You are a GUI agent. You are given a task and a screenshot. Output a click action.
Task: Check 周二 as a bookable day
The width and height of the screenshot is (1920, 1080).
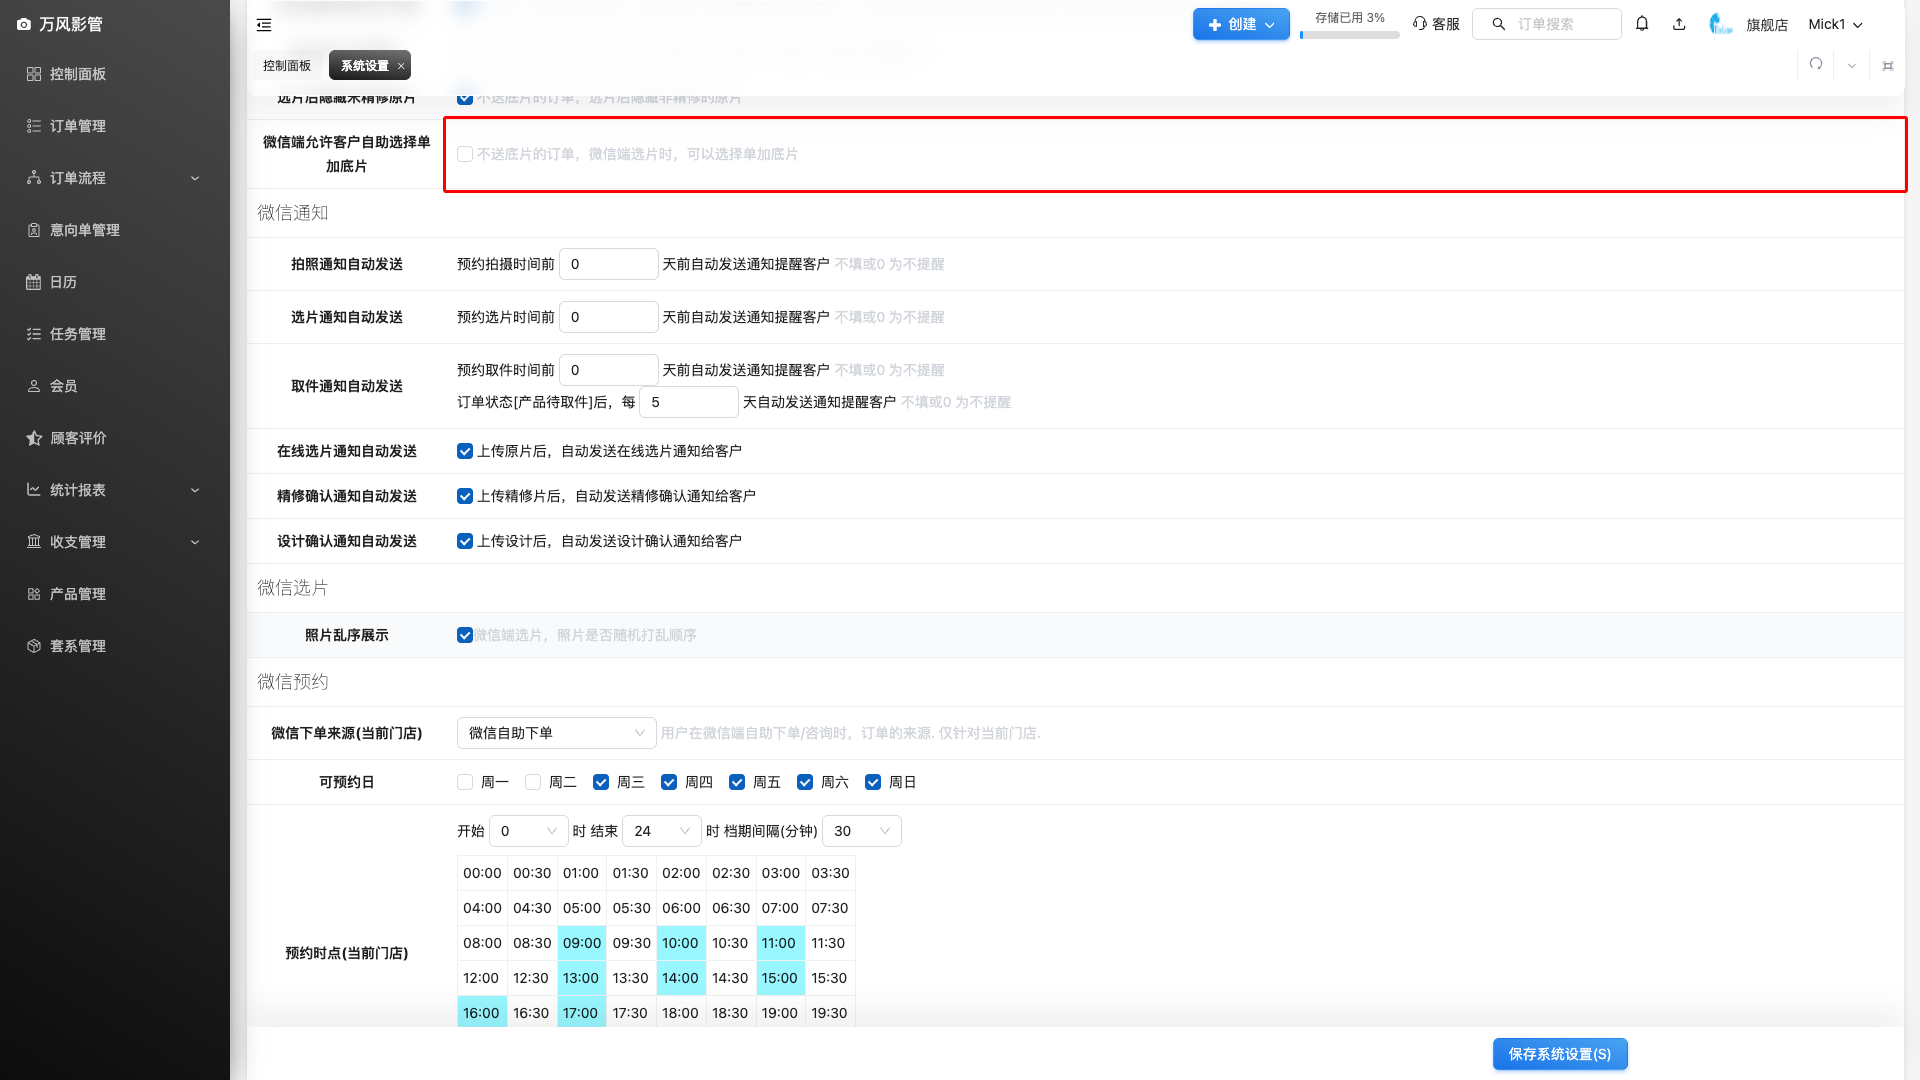[533, 782]
